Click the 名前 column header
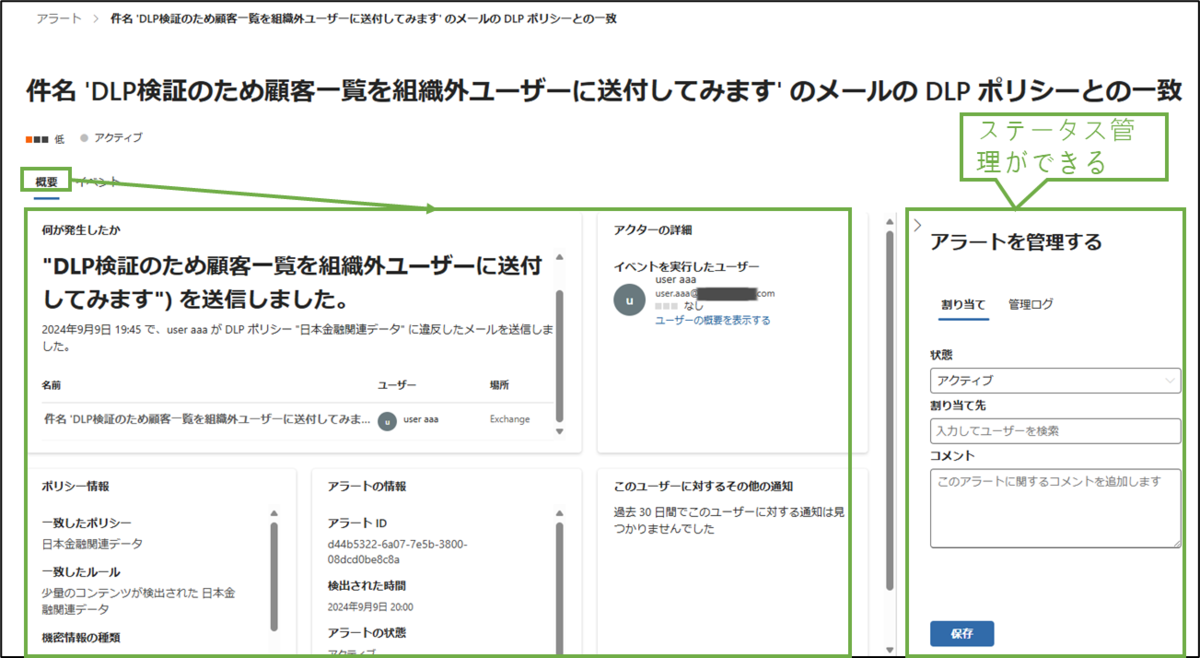 pyautogui.click(x=52, y=384)
